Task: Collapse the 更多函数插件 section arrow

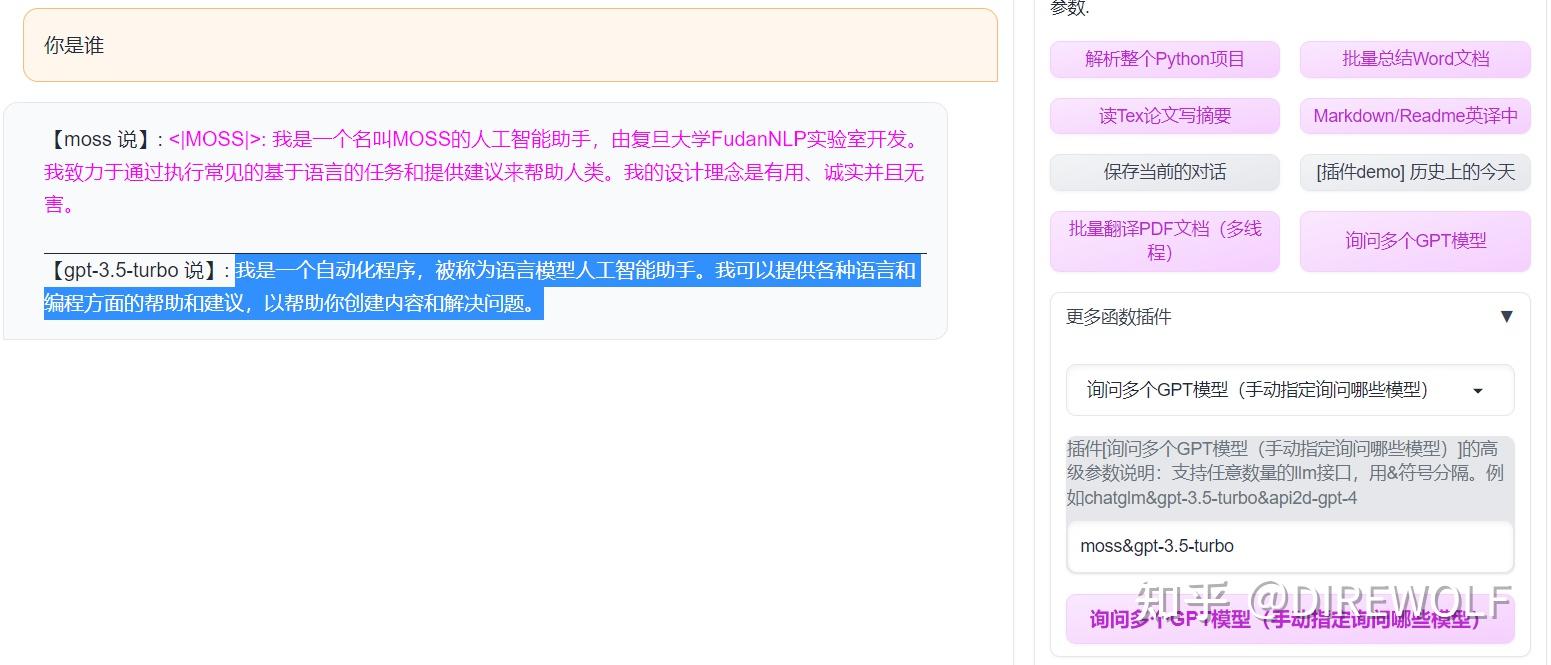Action: pos(1507,317)
